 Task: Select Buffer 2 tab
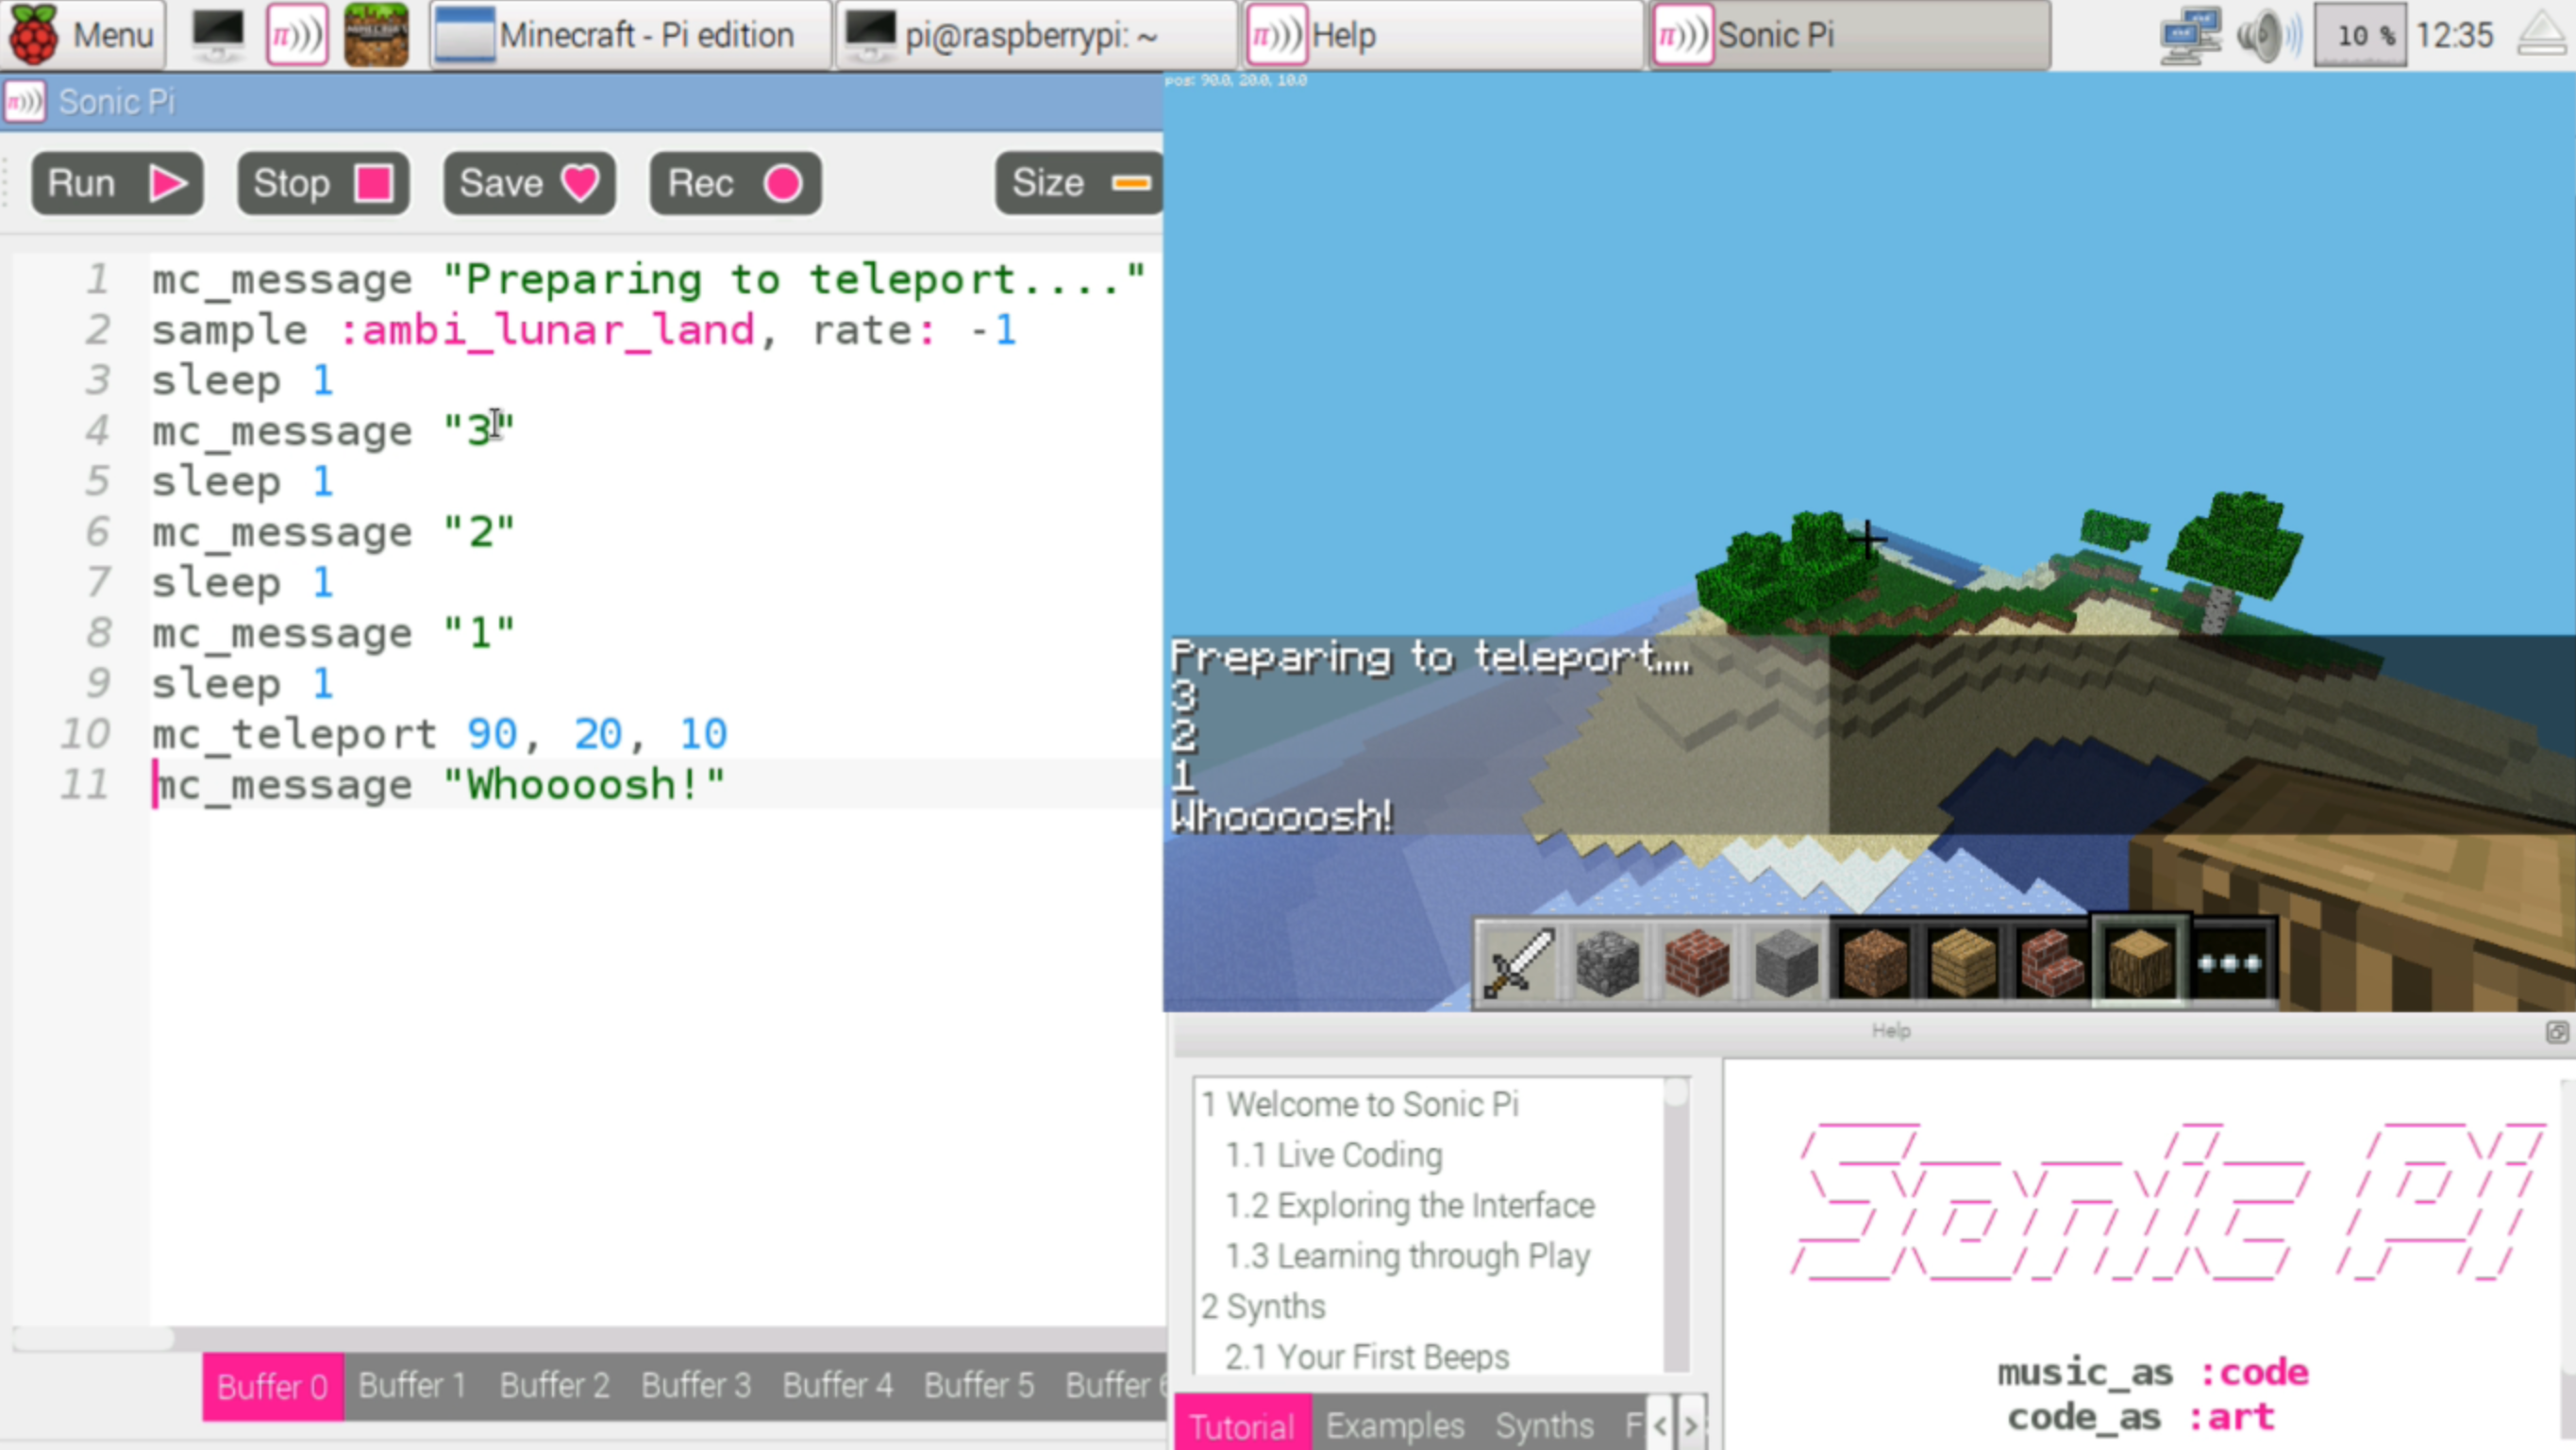click(554, 1386)
